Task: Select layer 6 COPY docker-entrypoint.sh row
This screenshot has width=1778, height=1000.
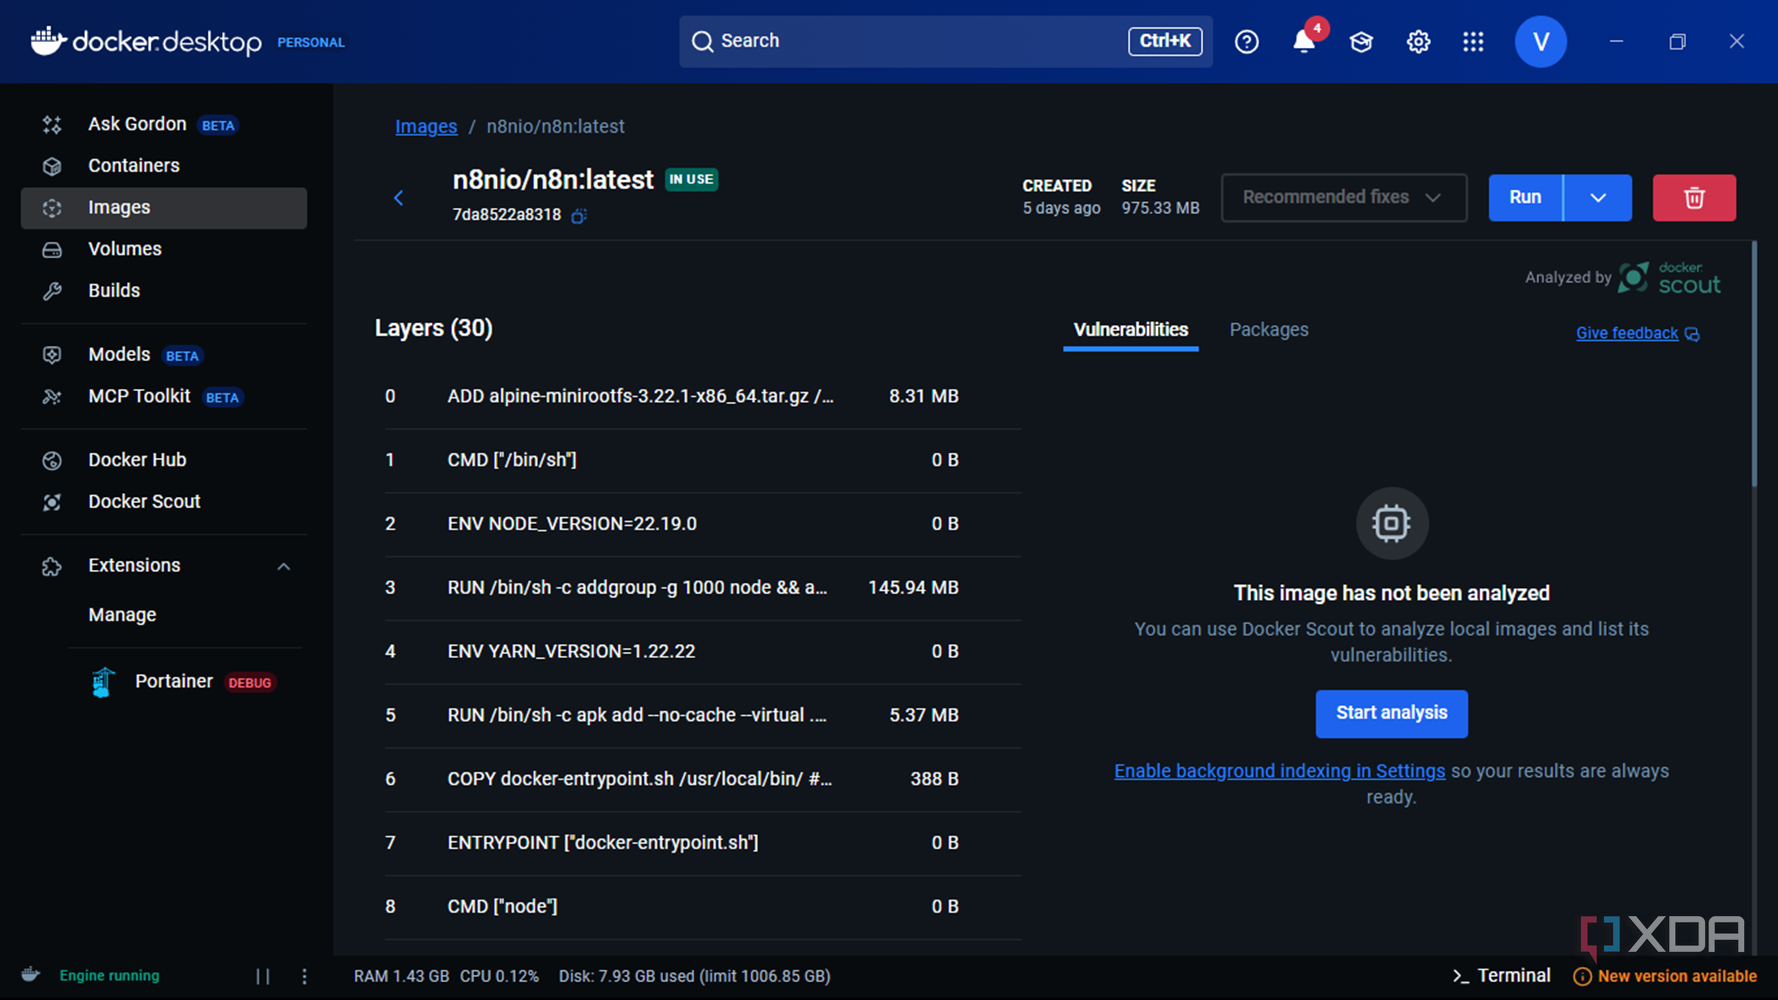Action: point(702,779)
